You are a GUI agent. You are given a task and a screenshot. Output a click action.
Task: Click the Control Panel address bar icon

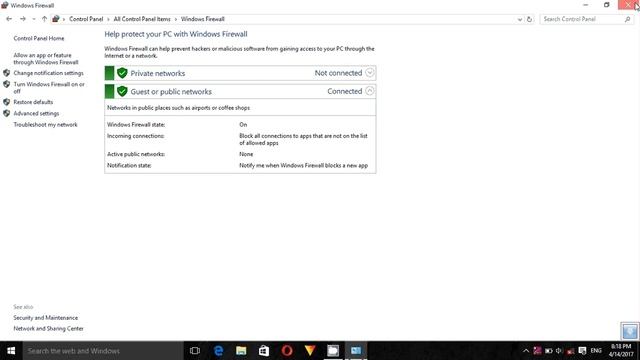[56, 19]
